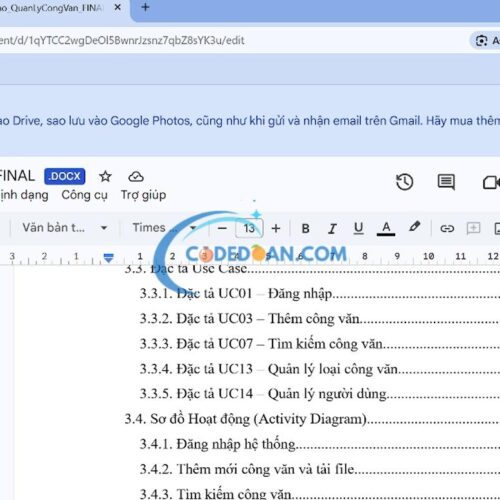Image resolution: width=500 pixels, height=500 pixels.
Task: Click the add comment icon in toolbar
Action: [473, 228]
